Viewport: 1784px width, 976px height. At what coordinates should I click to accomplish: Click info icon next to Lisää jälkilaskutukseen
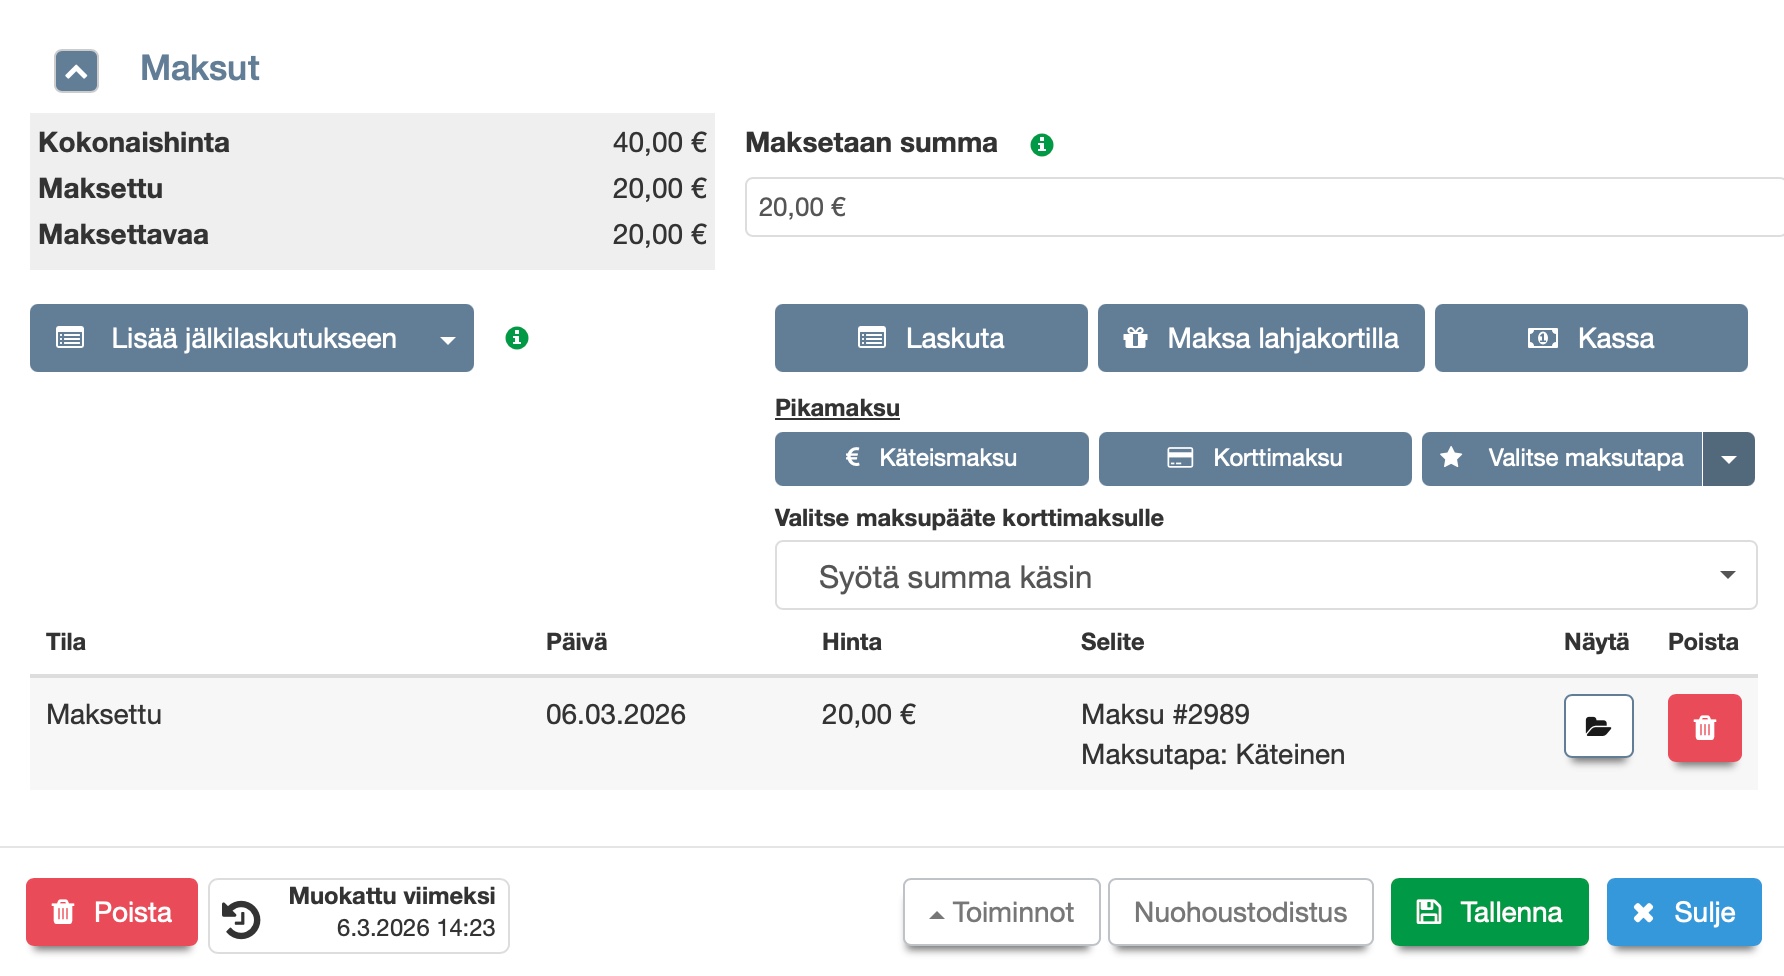[x=516, y=338]
